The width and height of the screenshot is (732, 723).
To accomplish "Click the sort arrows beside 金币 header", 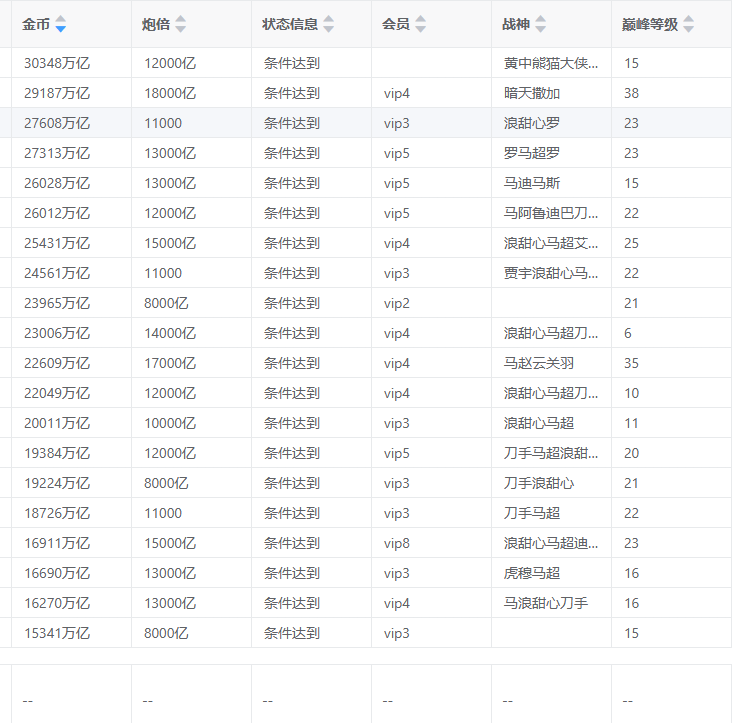I will [x=60, y=24].
